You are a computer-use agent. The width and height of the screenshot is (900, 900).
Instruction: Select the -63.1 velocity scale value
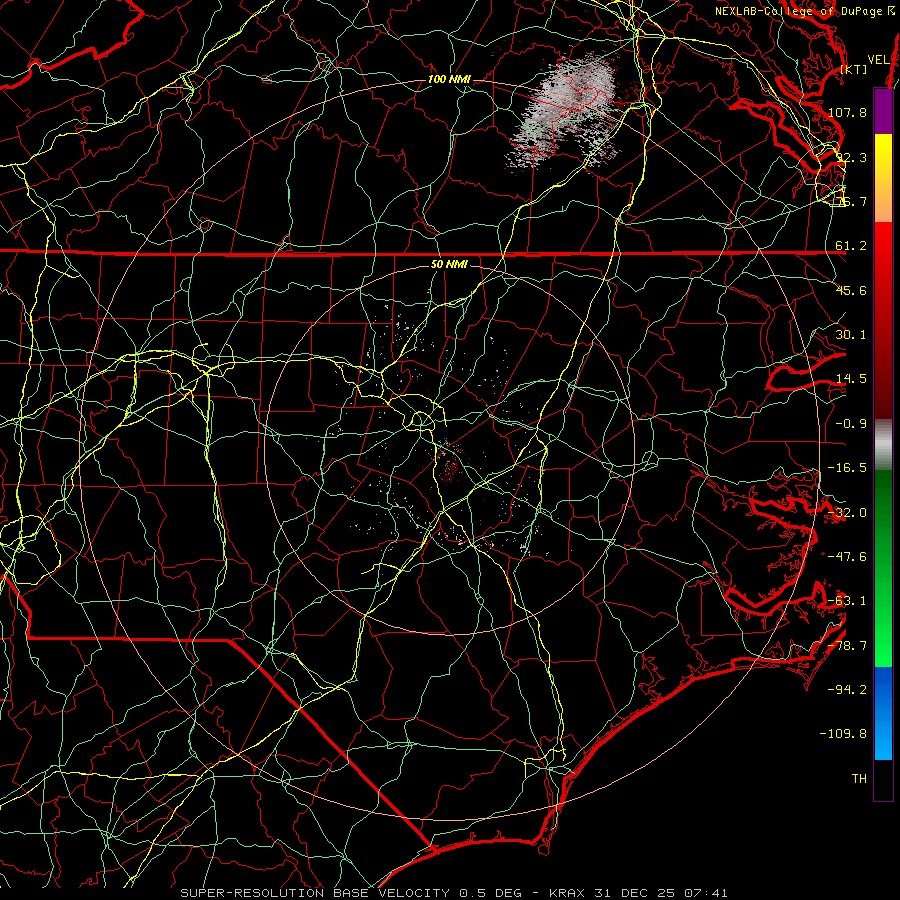[847, 601]
